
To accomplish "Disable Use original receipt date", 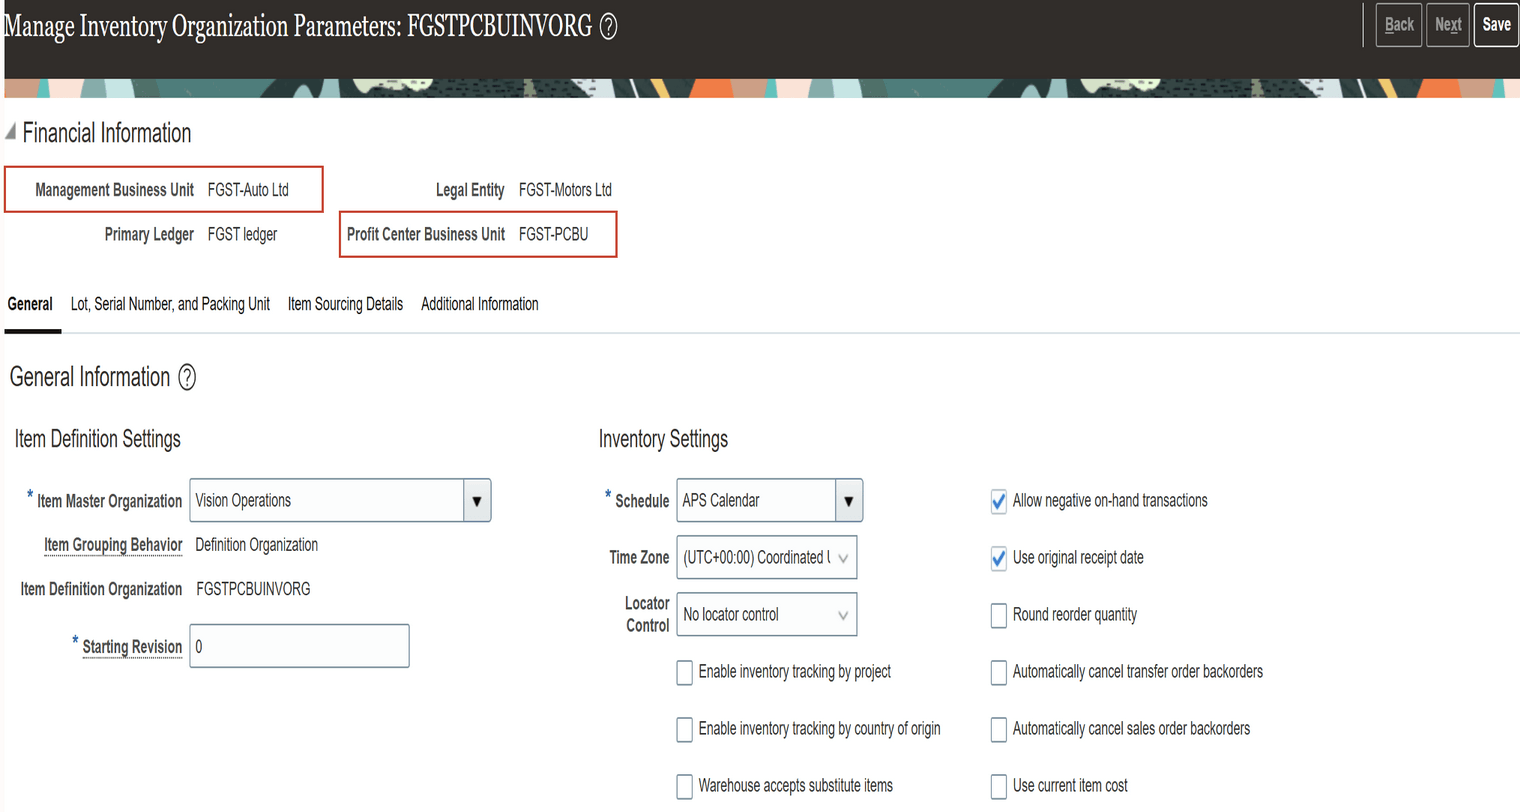I will coord(998,559).
